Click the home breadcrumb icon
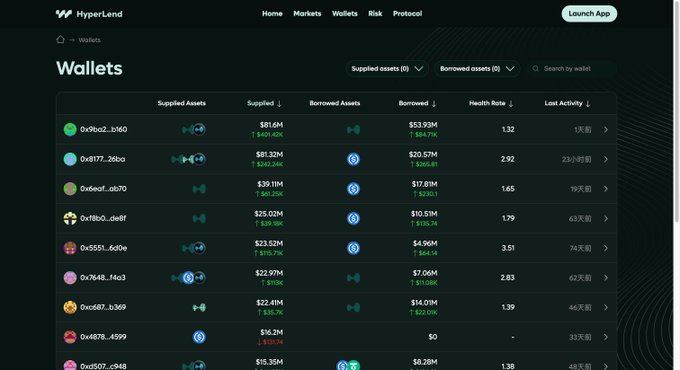Viewport: 680px width, 370px height. 60,39
